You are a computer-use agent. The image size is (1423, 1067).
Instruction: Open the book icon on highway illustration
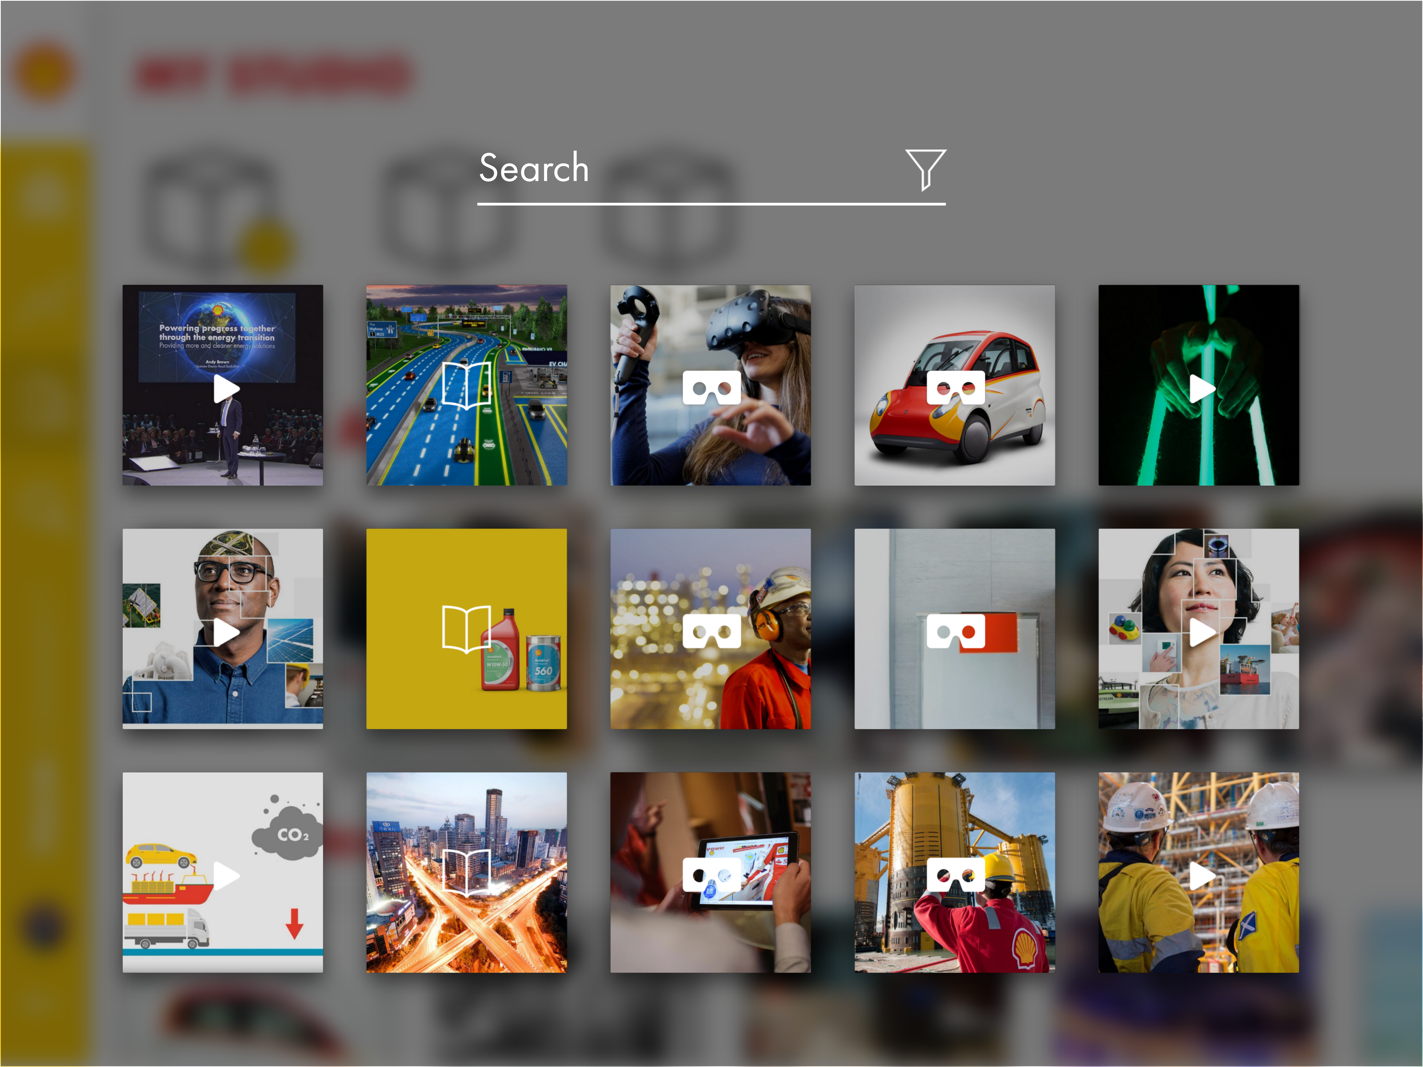[x=467, y=385]
